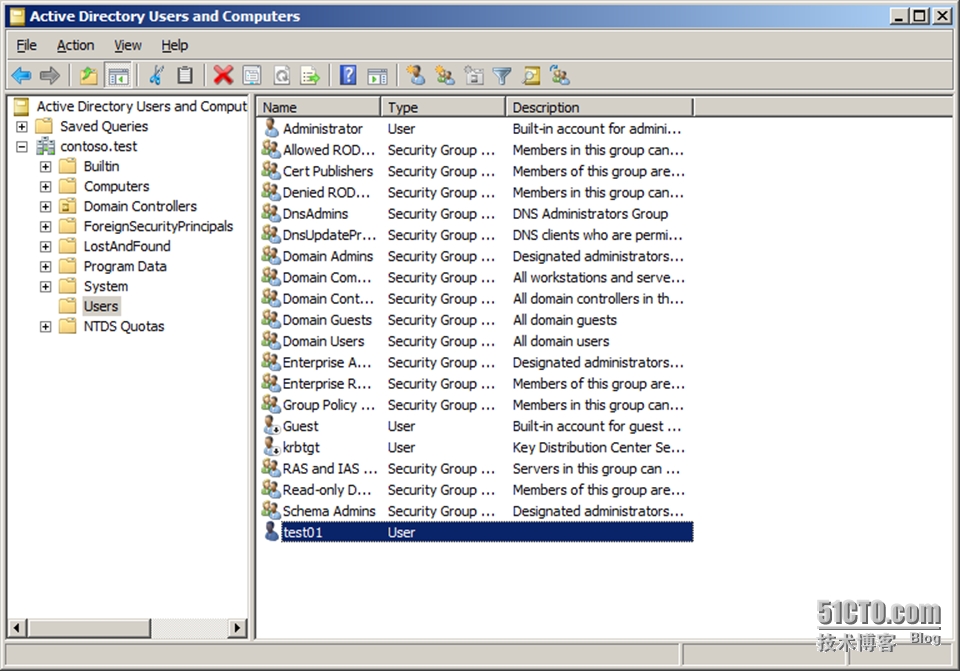Click the Administrator user icon

point(271,128)
